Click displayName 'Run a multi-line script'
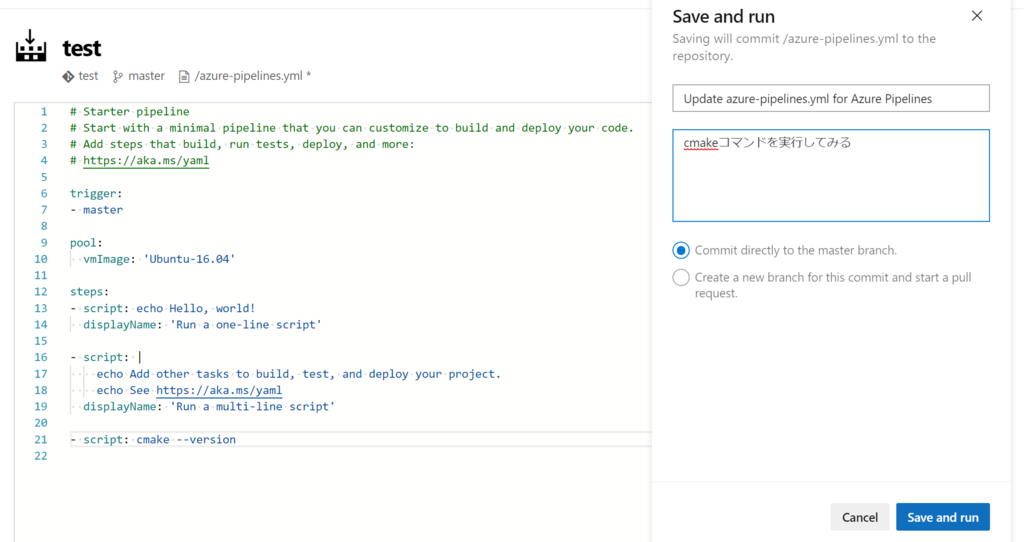 pos(209,406)
